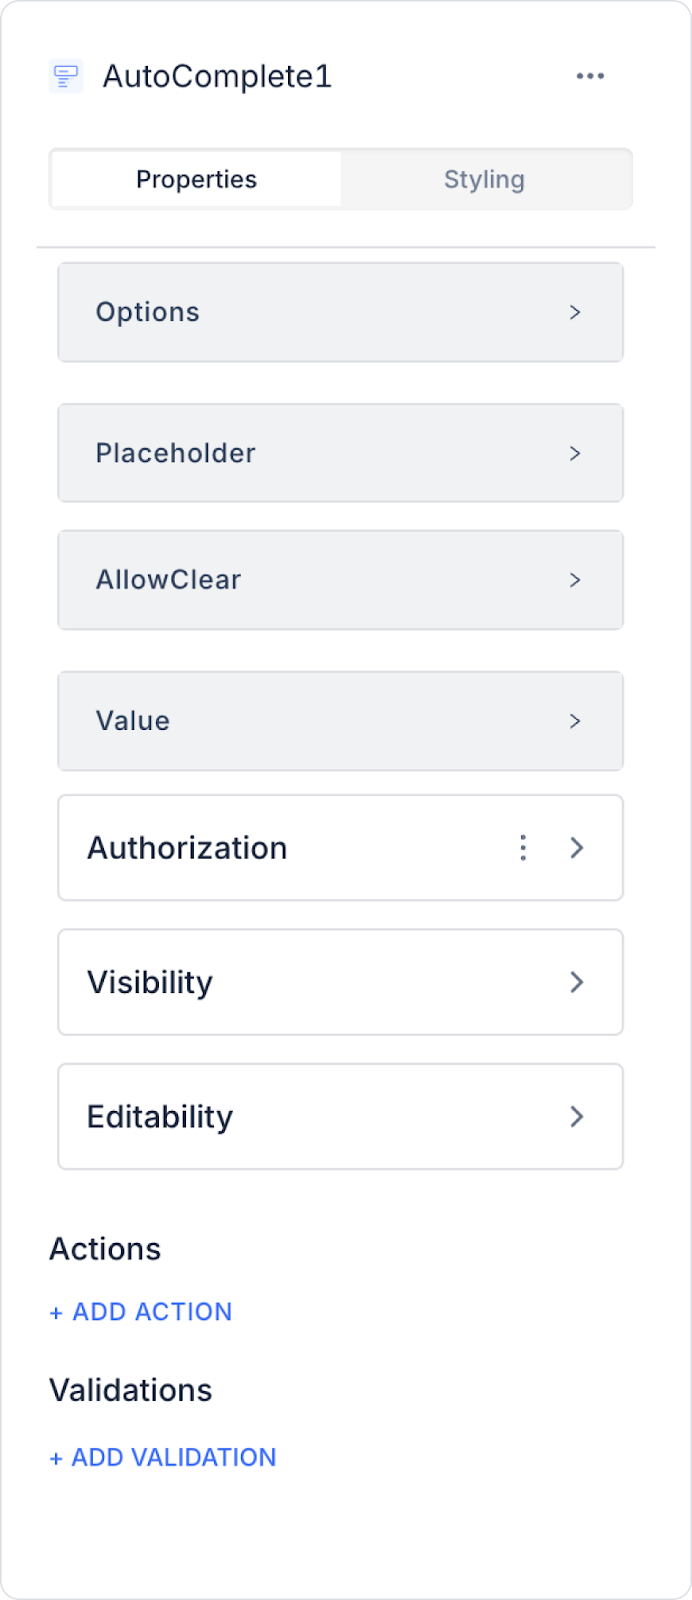Select the AllowClear property label

coord(169,580)
